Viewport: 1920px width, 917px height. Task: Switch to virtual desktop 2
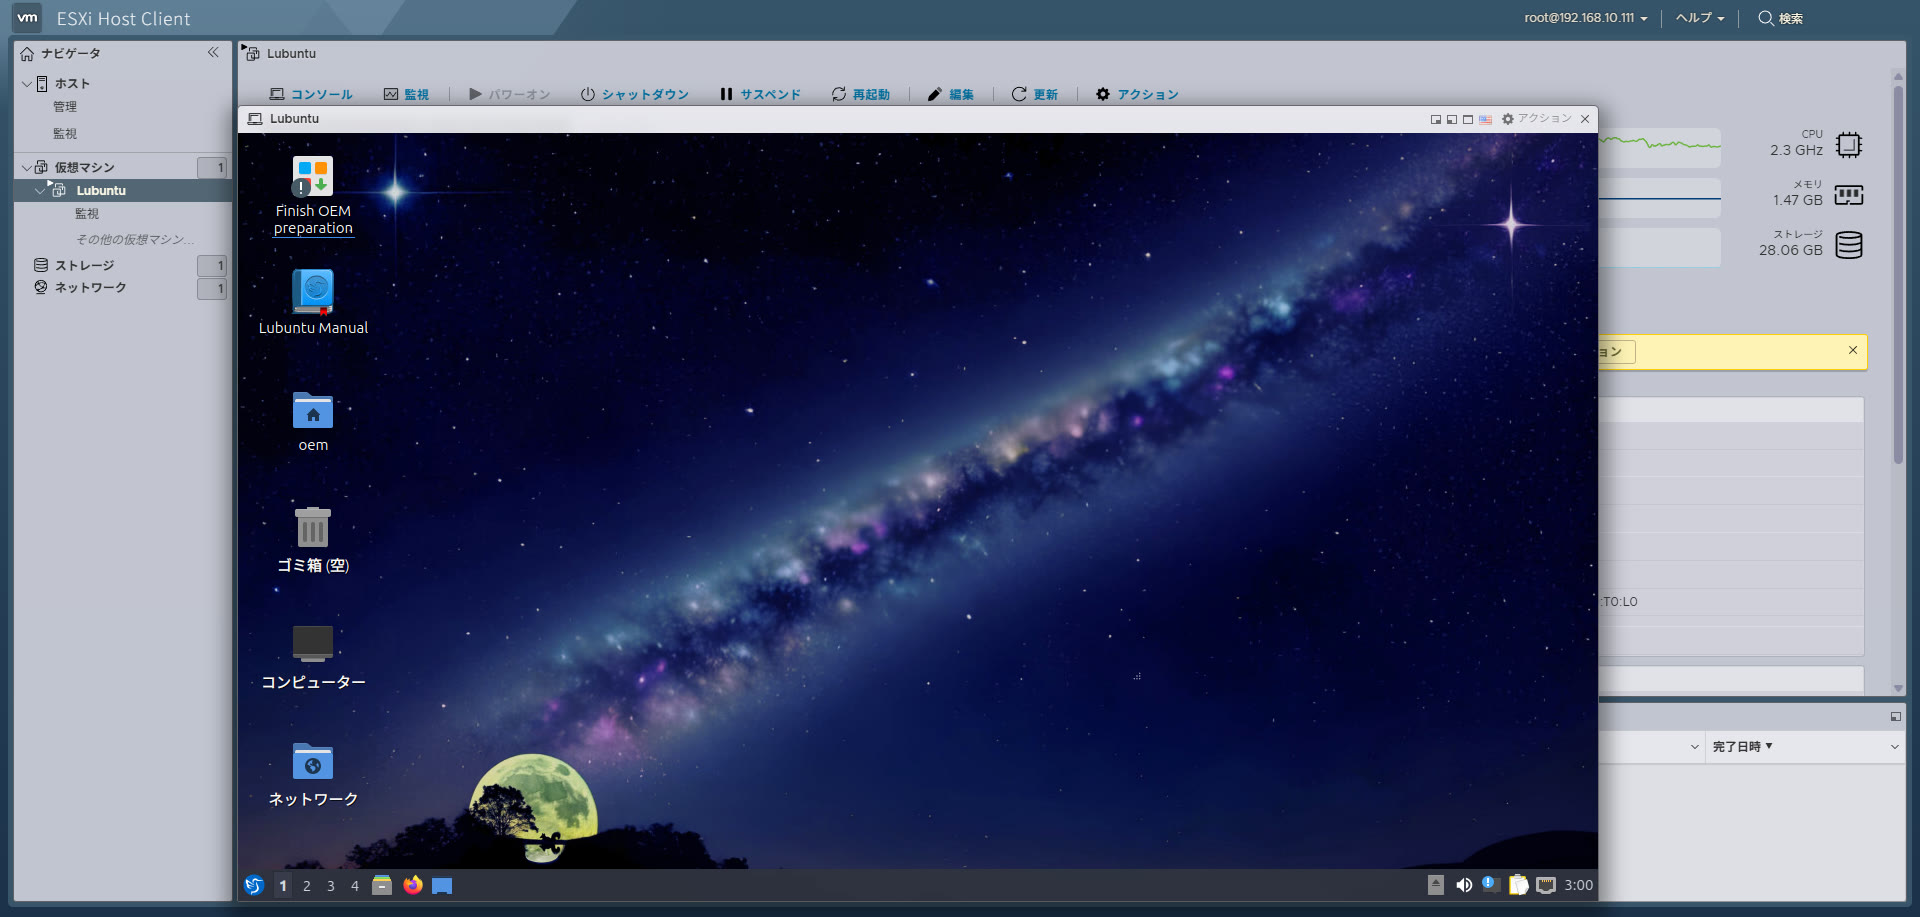[307, 886]
